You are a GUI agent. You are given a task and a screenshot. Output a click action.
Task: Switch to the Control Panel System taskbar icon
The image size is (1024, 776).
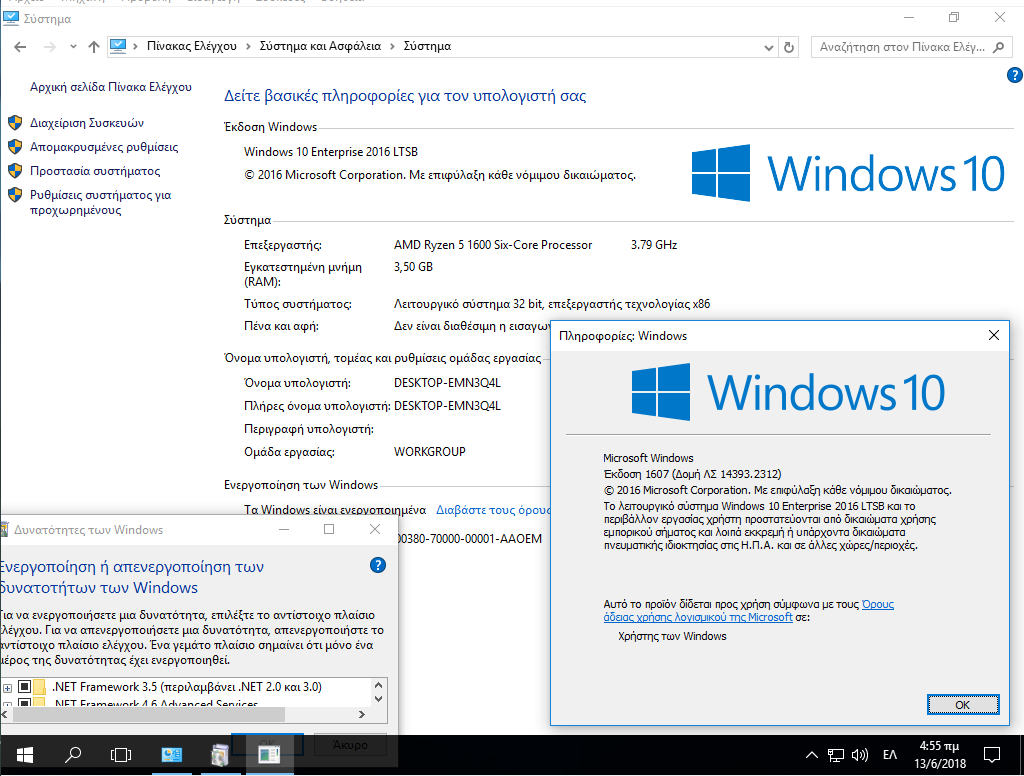pyautogui.click(x=172, y=756)
